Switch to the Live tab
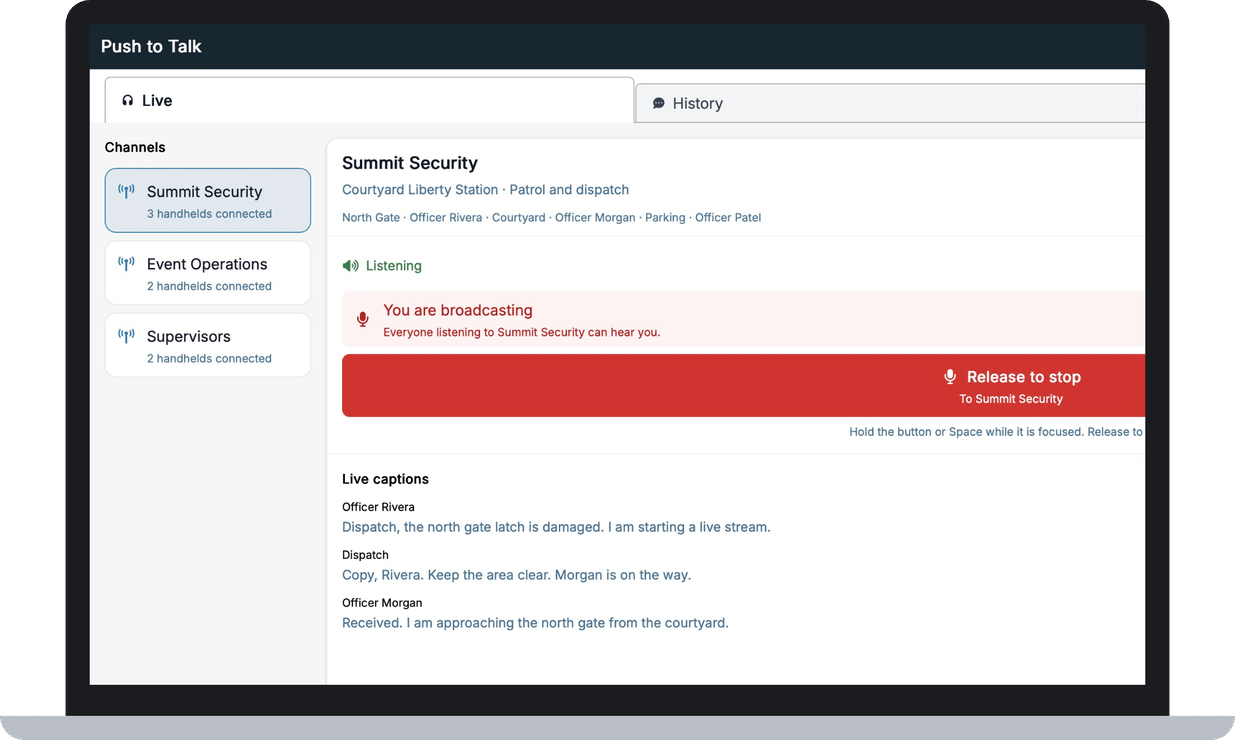Viewport: 1235px width, 740px height. pyautogui.click(x=369, y=100)
